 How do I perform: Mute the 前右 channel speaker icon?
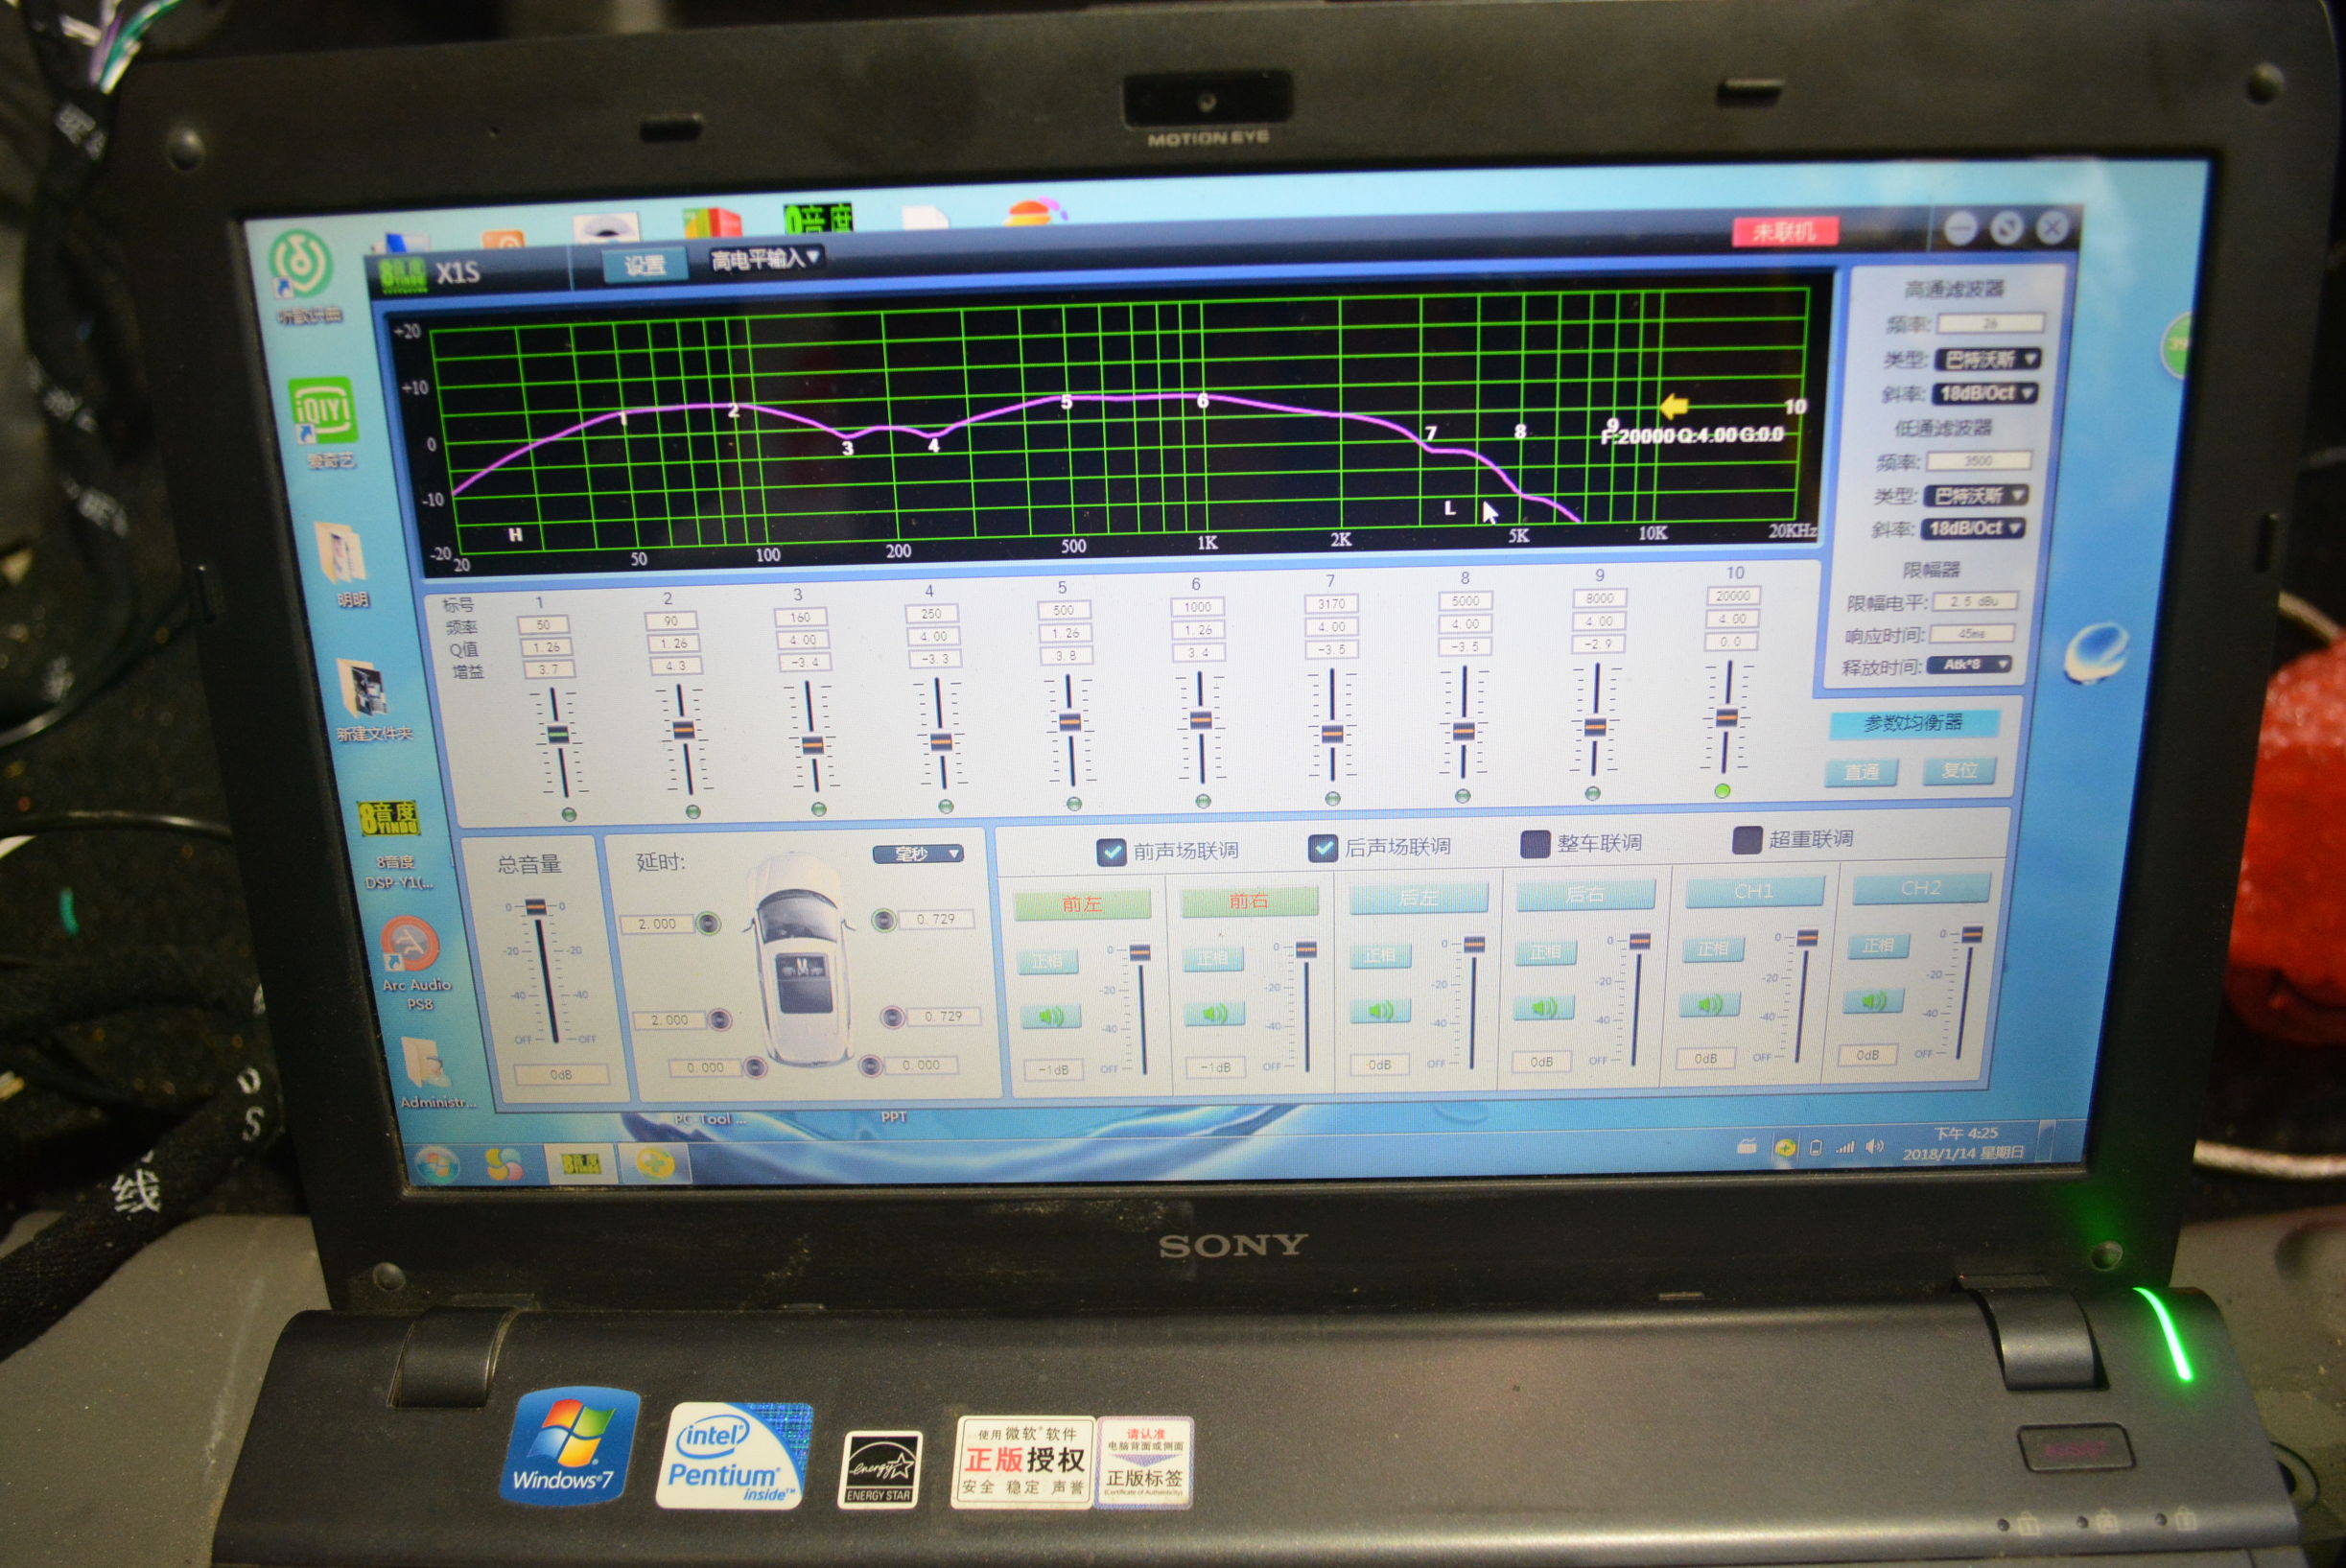point(1213,1014)
